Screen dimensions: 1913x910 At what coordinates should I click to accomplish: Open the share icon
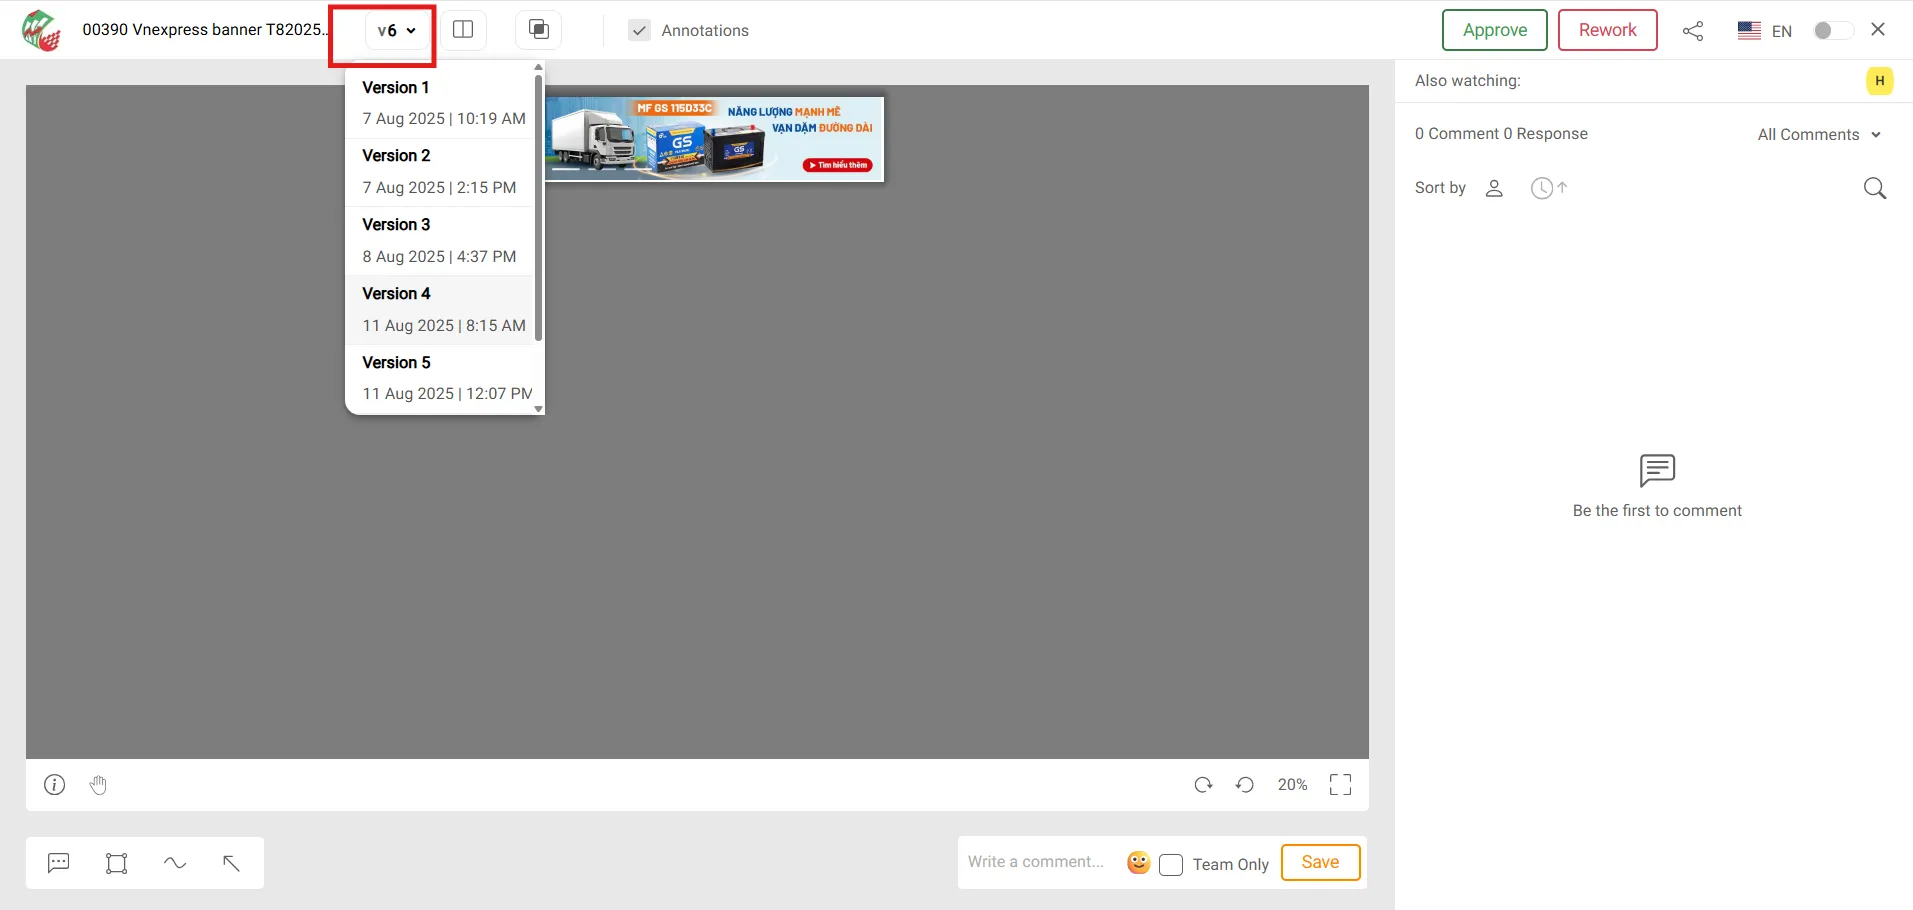click(1693, 31)
